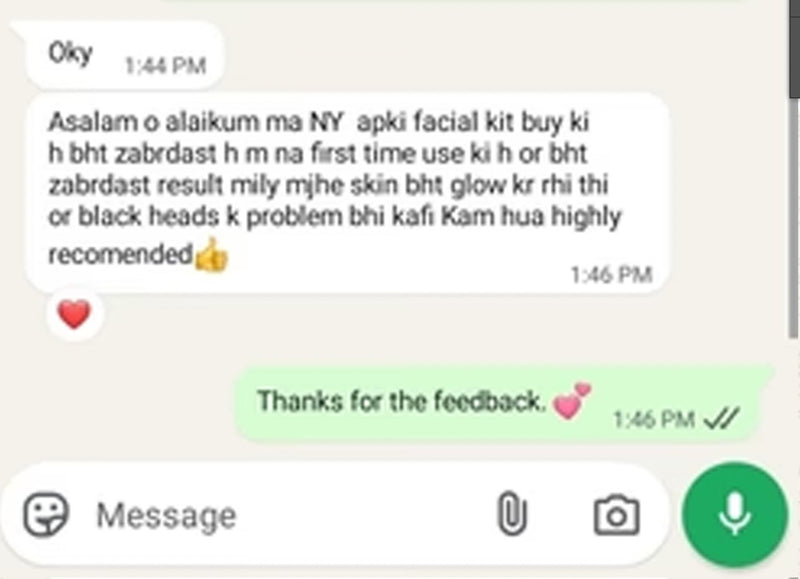Open the emoji sticker picker
This screenshot has height=579, width=800.
[45, 514]
